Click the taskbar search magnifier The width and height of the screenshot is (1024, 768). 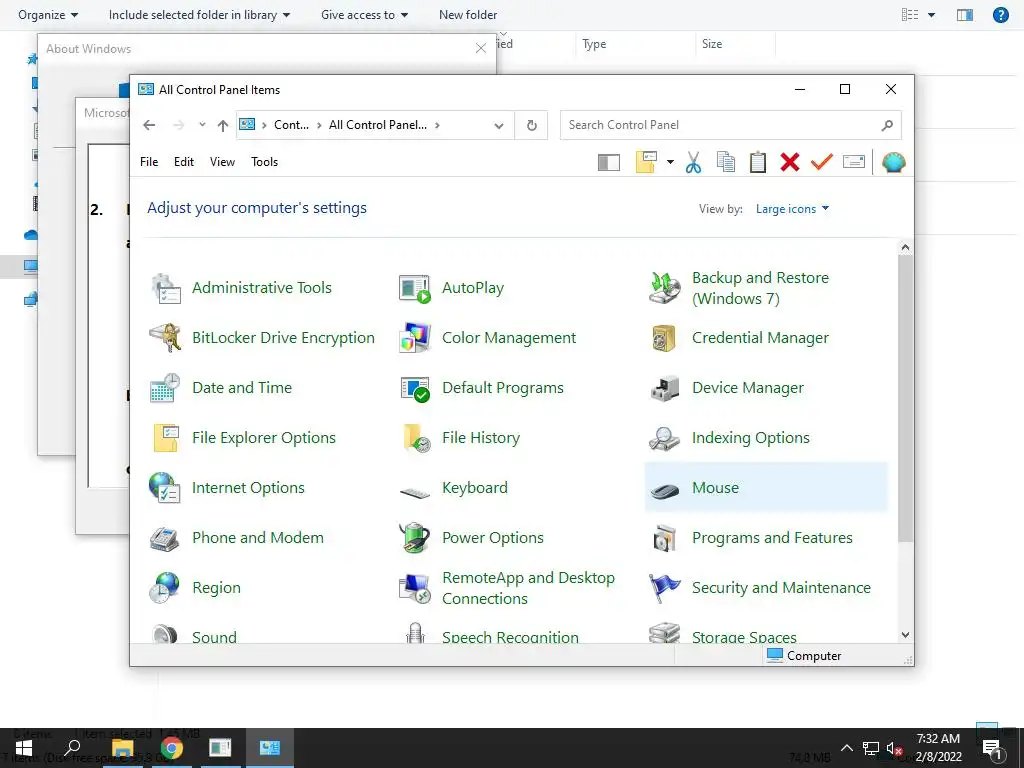click(72, 748)
